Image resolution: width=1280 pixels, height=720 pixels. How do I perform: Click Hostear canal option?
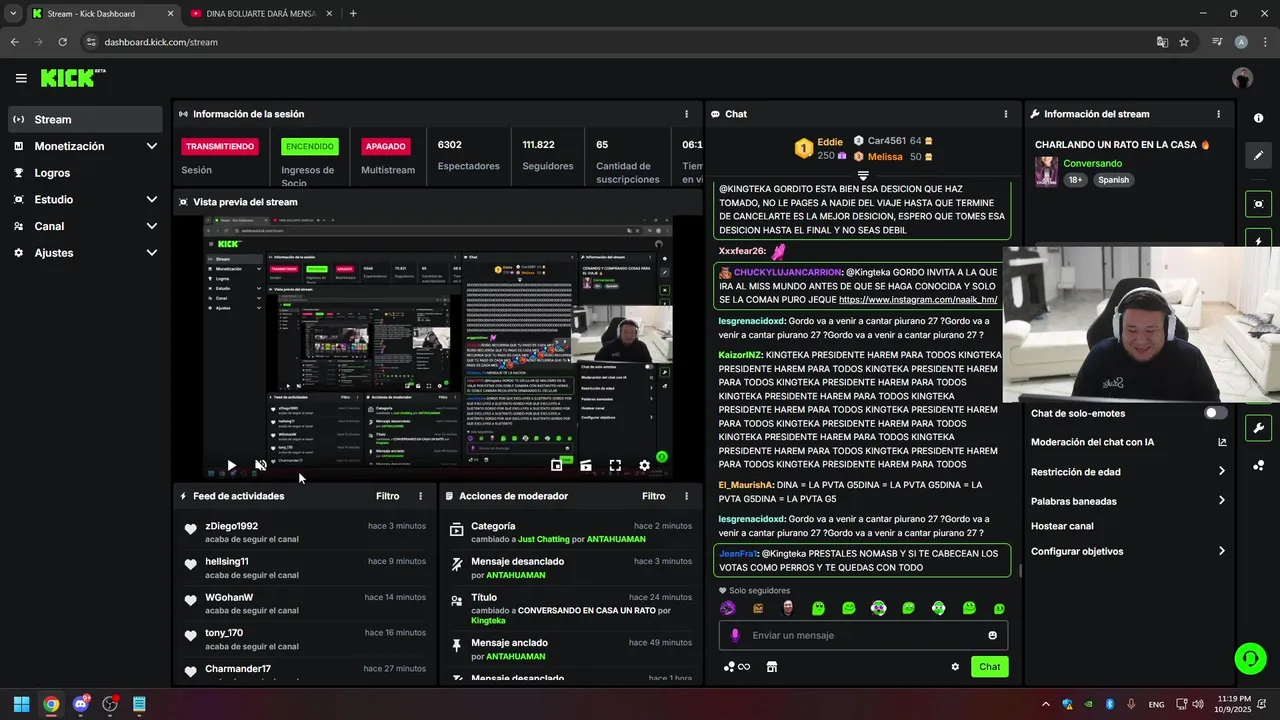point(1062,526)
